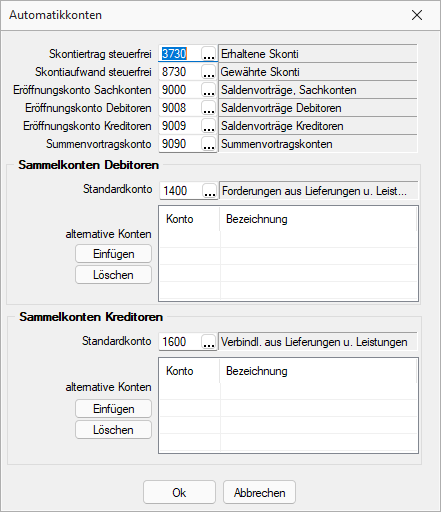Open lookup for Debitoren Standardkonto 1400
The width and height of the screenshot is (441, 512).
[210, 191]
